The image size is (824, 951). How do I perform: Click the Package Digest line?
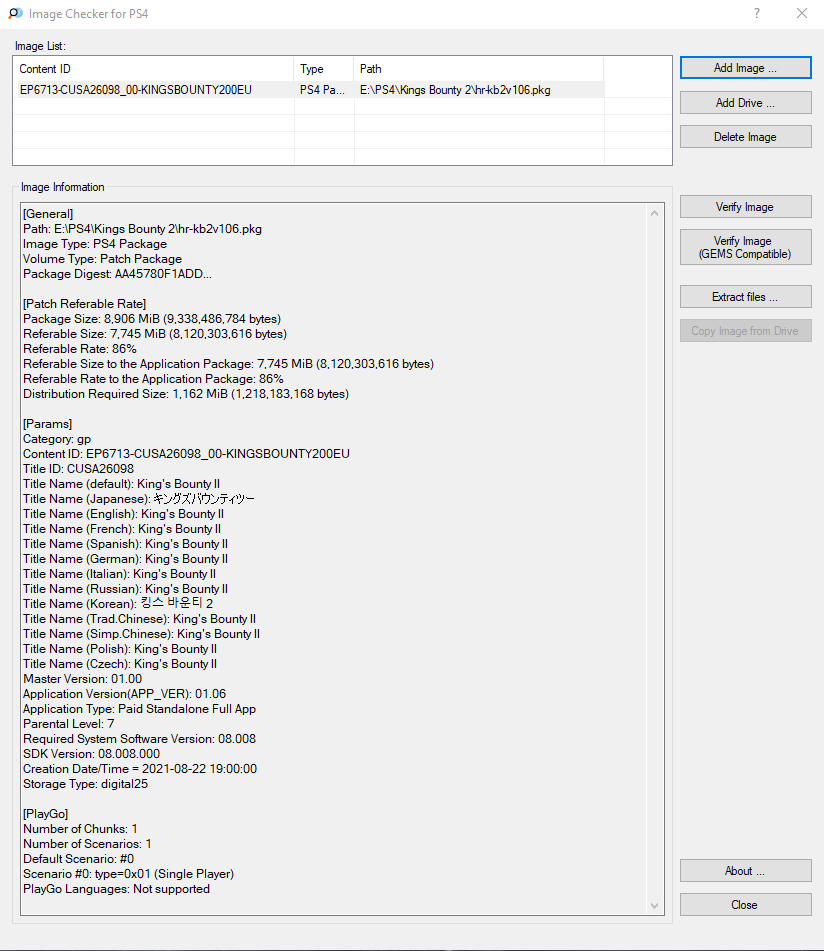coord(118,274)
